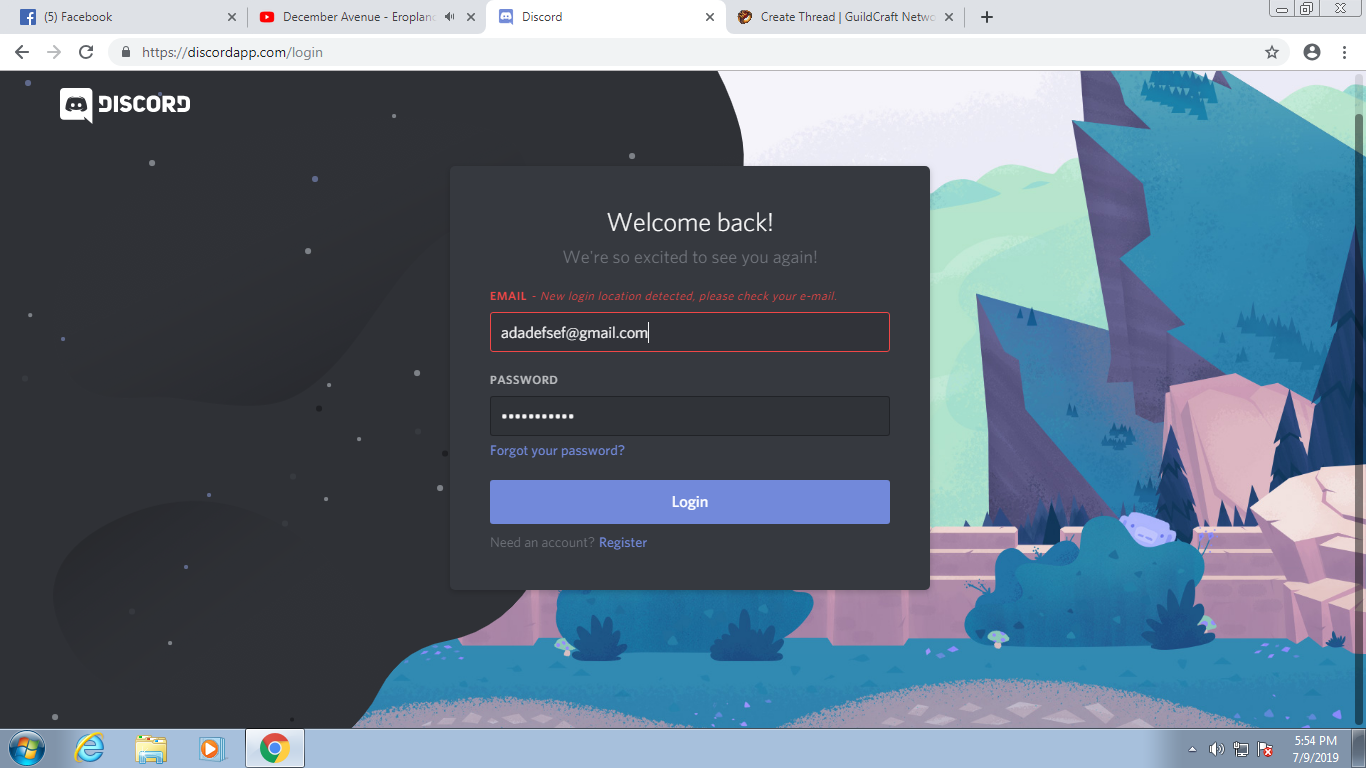This screenshot has height=768, width=1366.
Task: Close the Discord tab
Action: point(710,17)
